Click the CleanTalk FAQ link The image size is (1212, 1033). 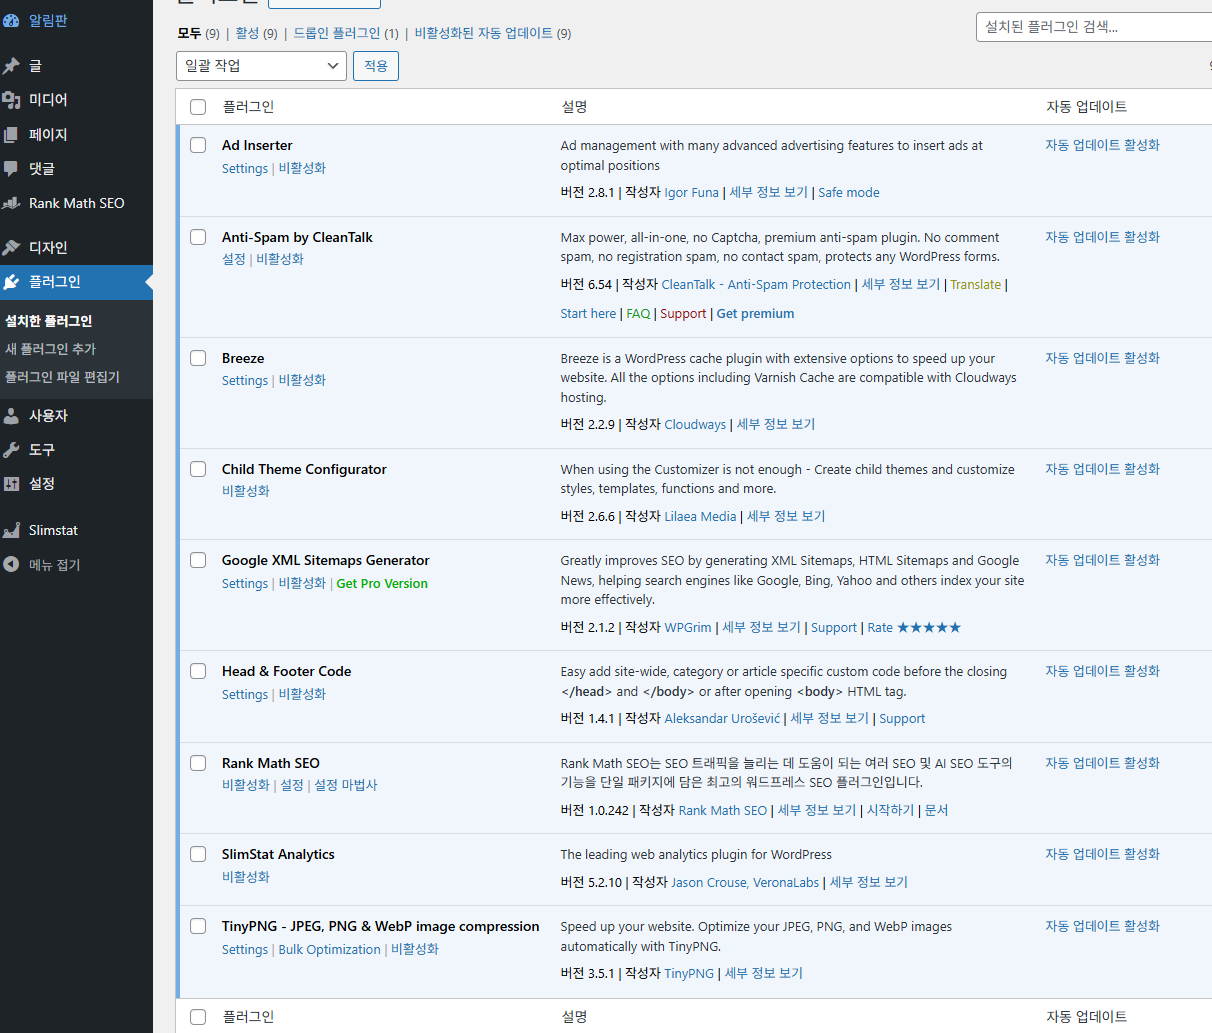pyautogui.click(x=638, y=314)
